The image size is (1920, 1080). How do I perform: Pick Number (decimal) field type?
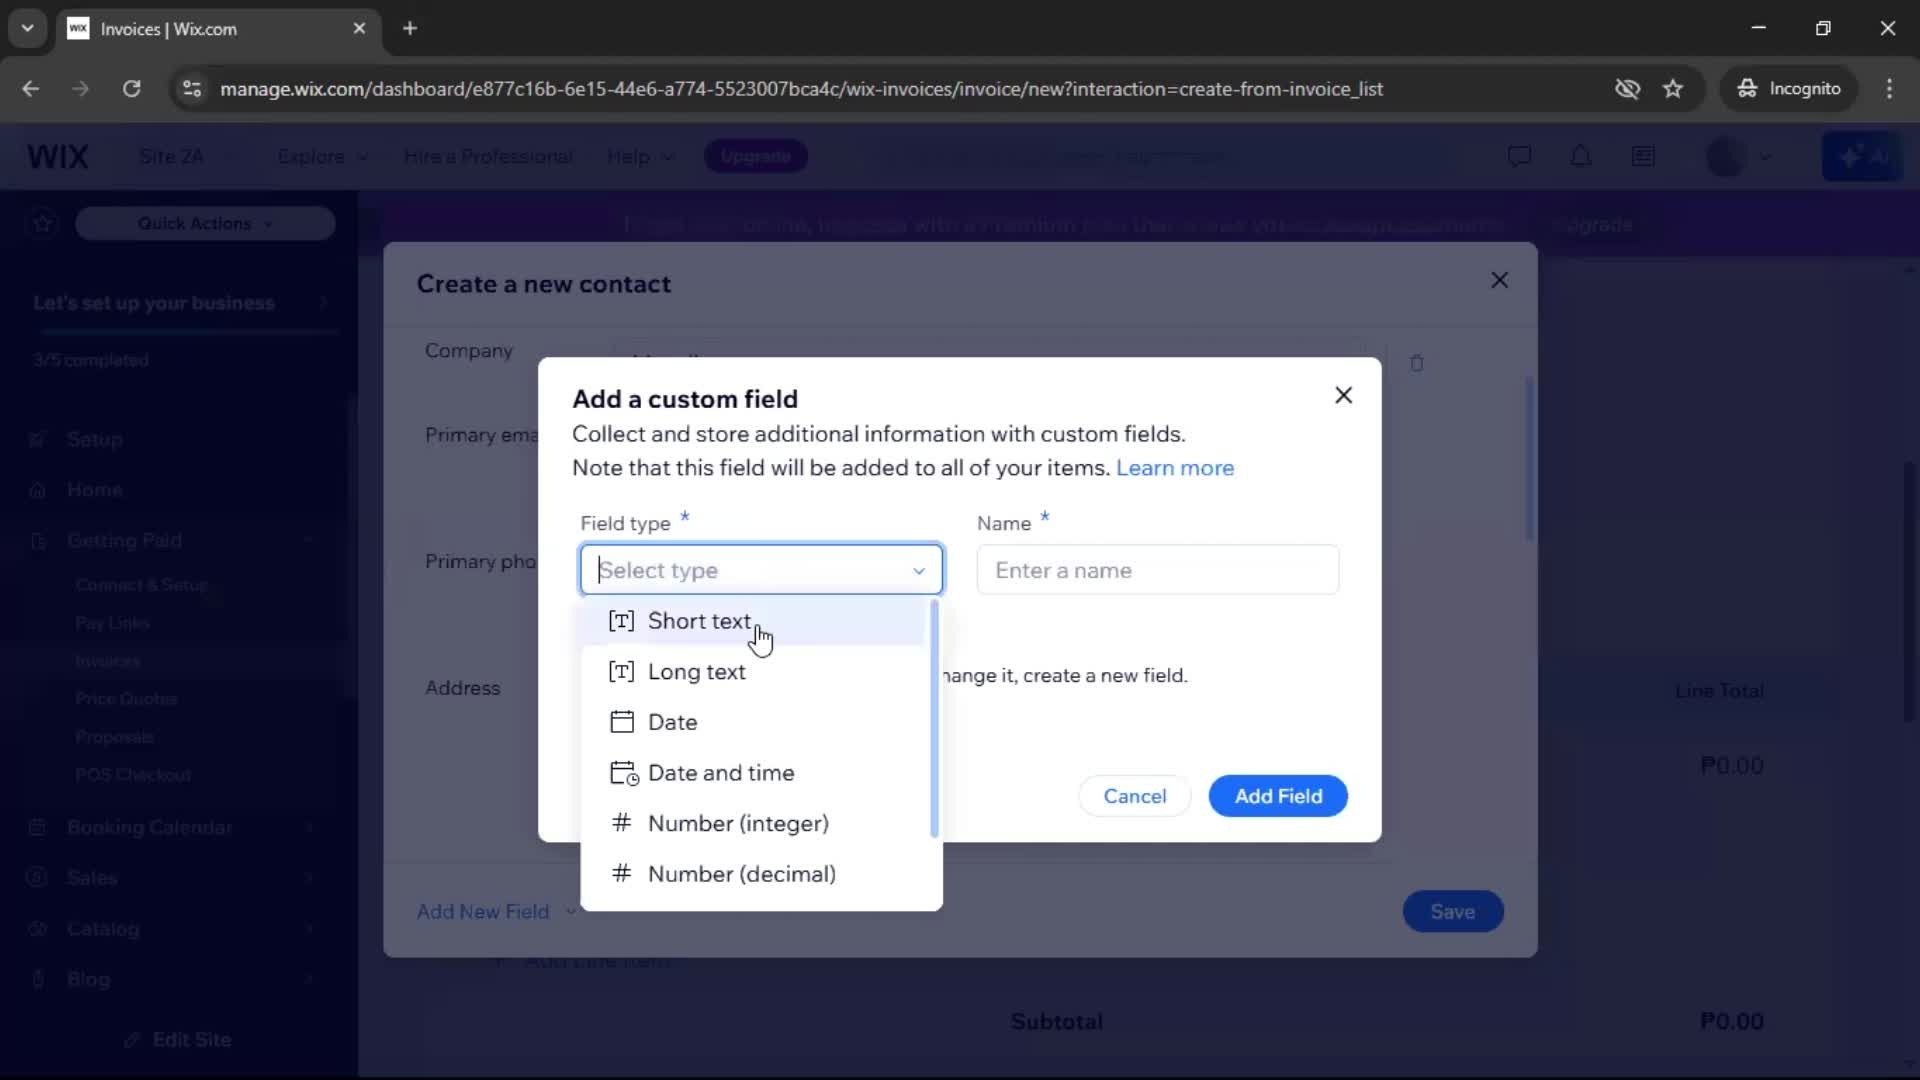(754, 874)
